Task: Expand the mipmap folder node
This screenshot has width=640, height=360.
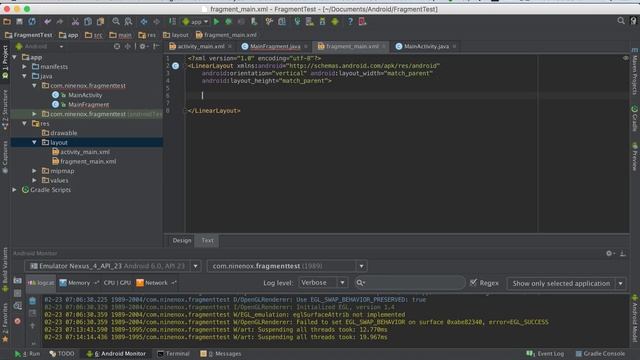Action: pyautogui.click(x=35, y=171)
